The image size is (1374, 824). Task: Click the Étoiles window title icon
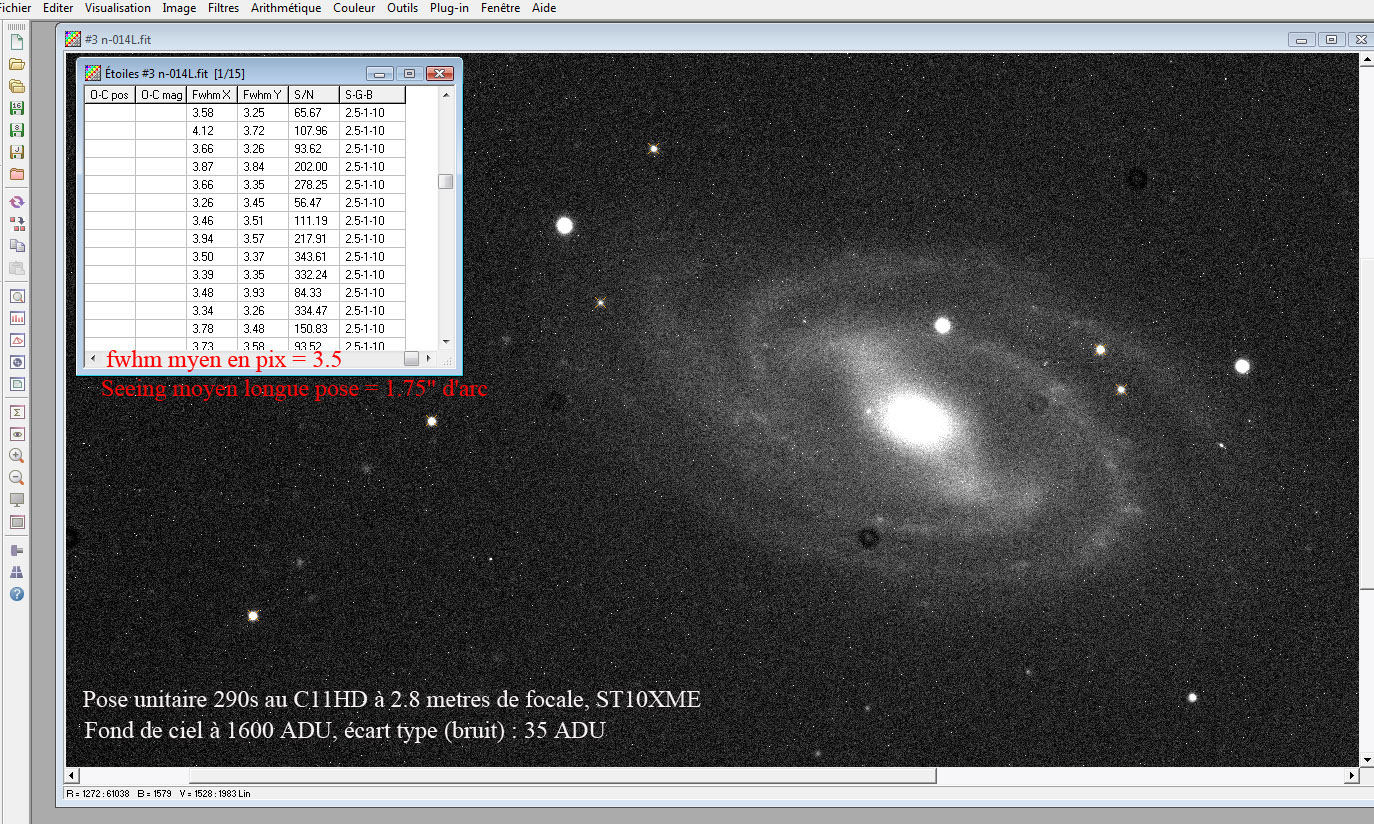pos(93,73)
